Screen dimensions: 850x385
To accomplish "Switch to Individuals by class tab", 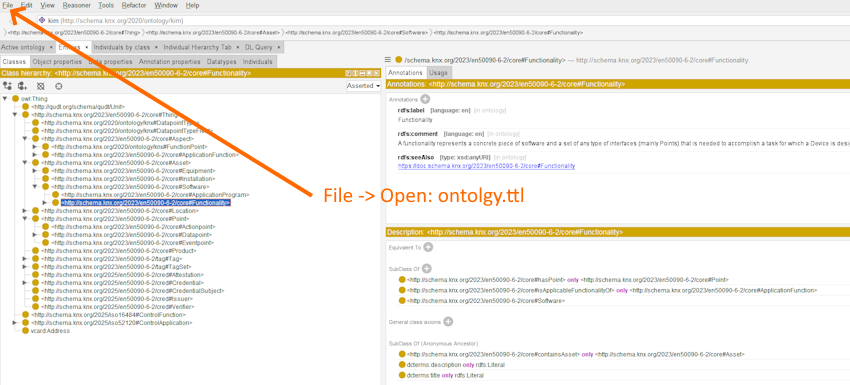I will click(123, 47).
